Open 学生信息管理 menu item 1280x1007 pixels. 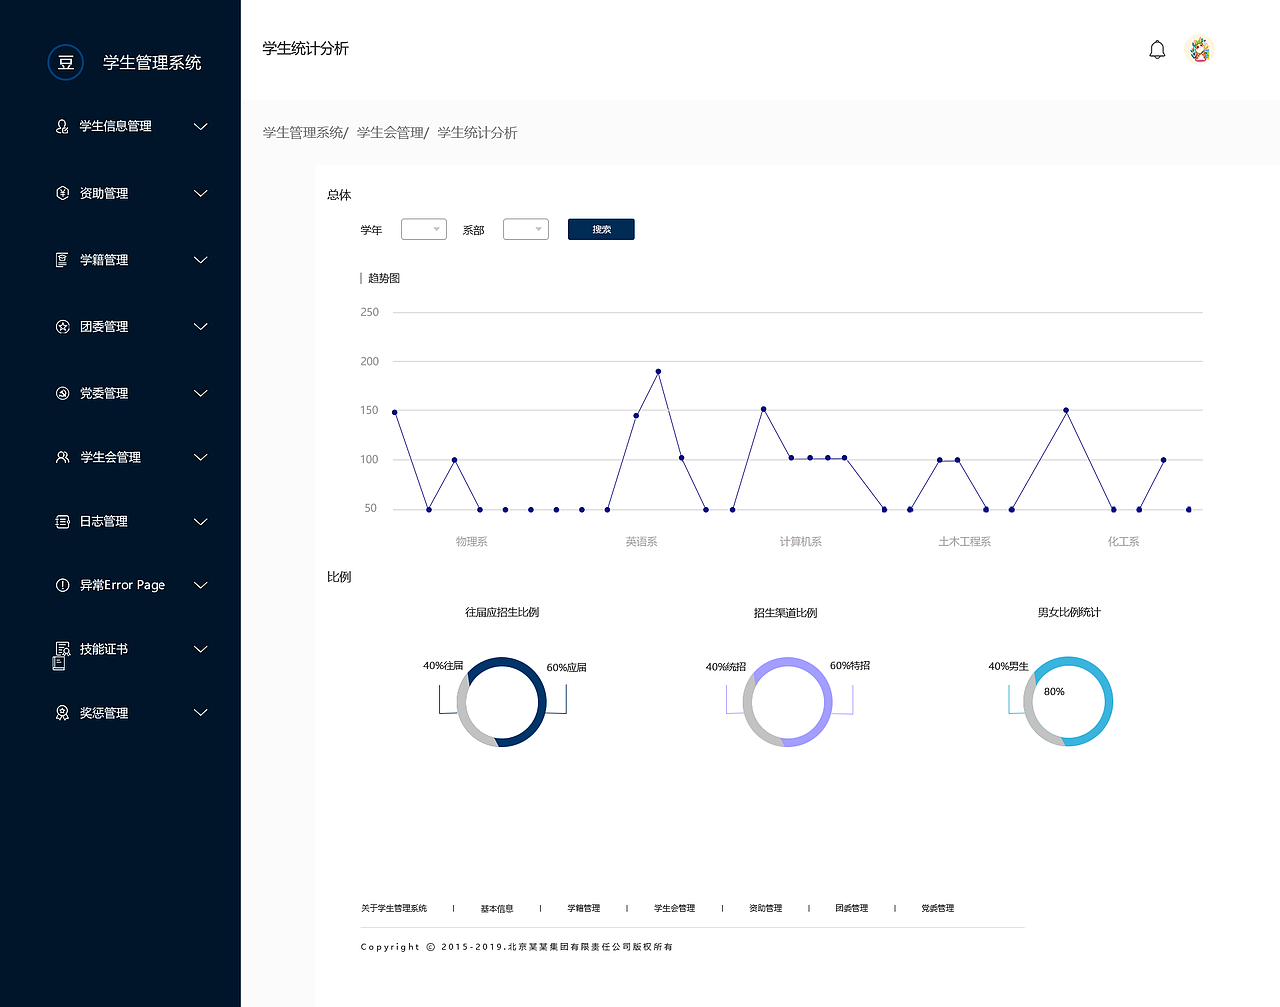pyautogui.click(x=116, y=126)
